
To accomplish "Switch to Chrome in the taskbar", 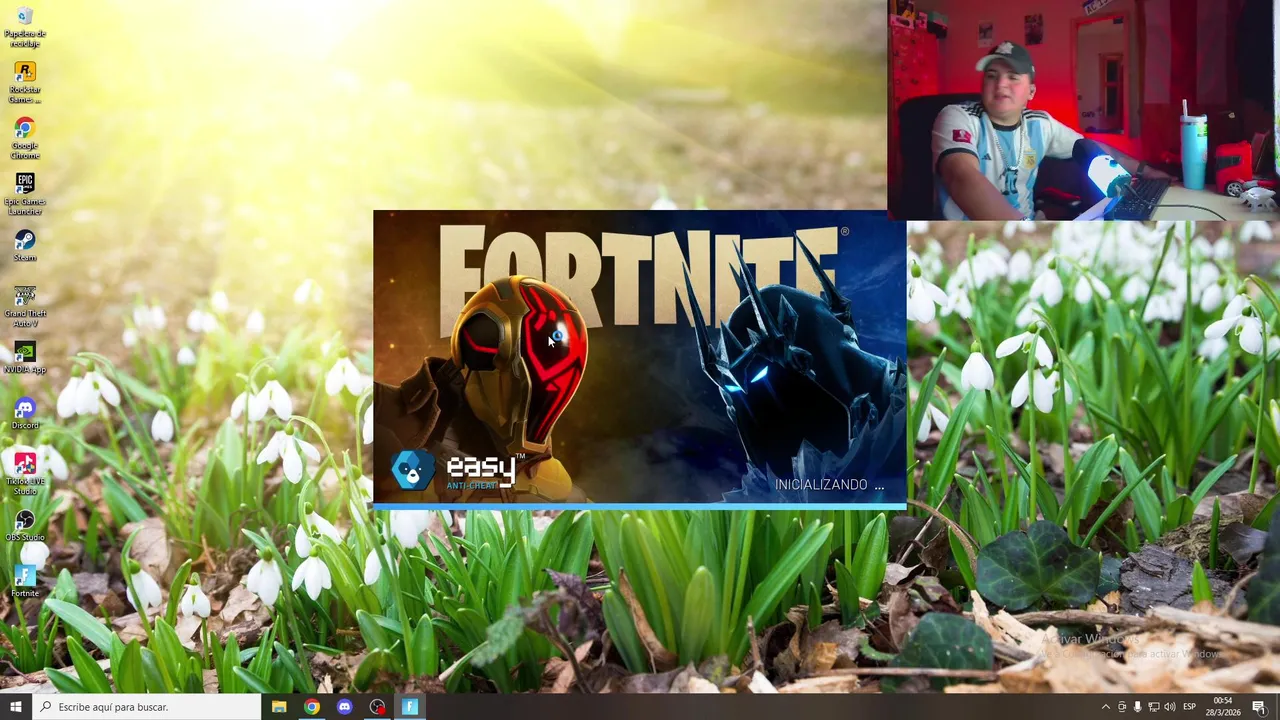I will pos(312,707).
